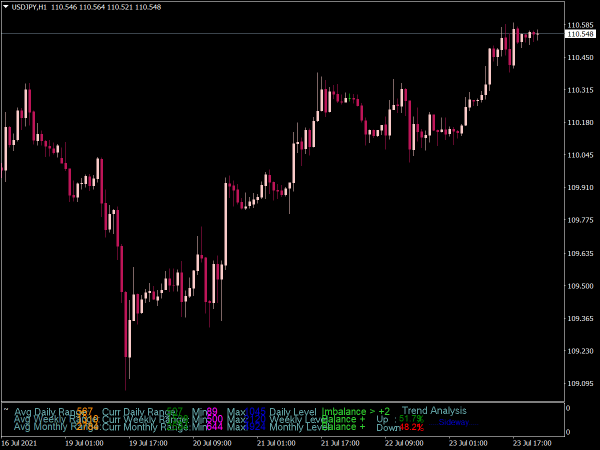
Task: Click the chart shift triangle at top-left
Action: tap(6, 7)
